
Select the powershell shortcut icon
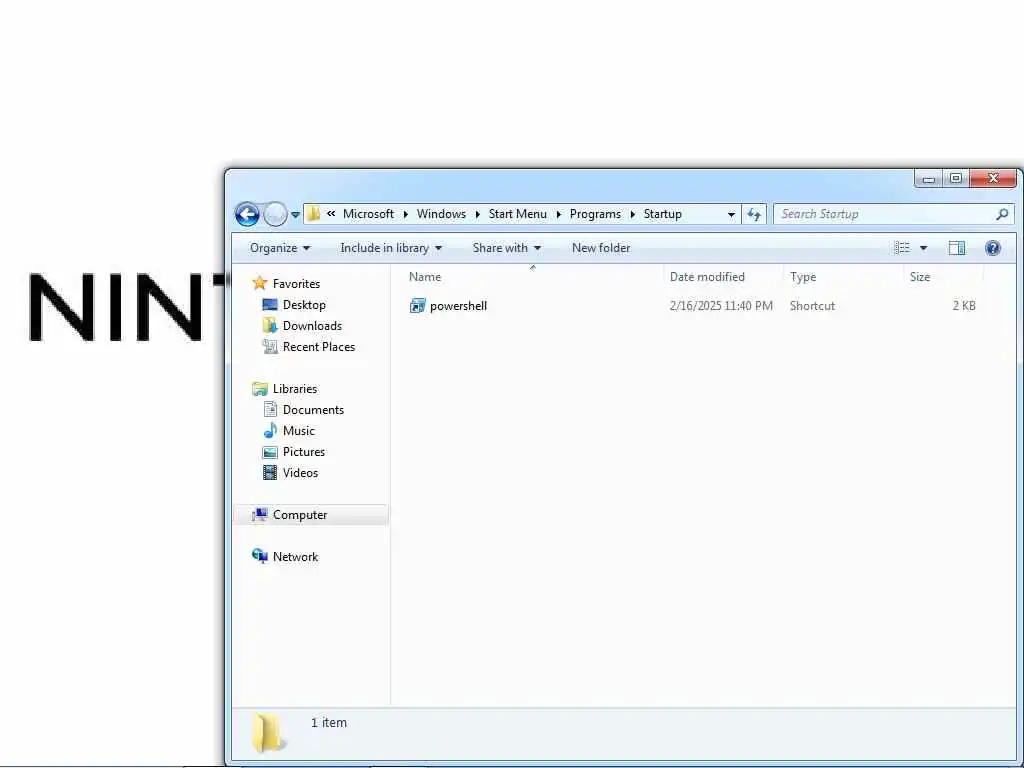pos(417,305)
